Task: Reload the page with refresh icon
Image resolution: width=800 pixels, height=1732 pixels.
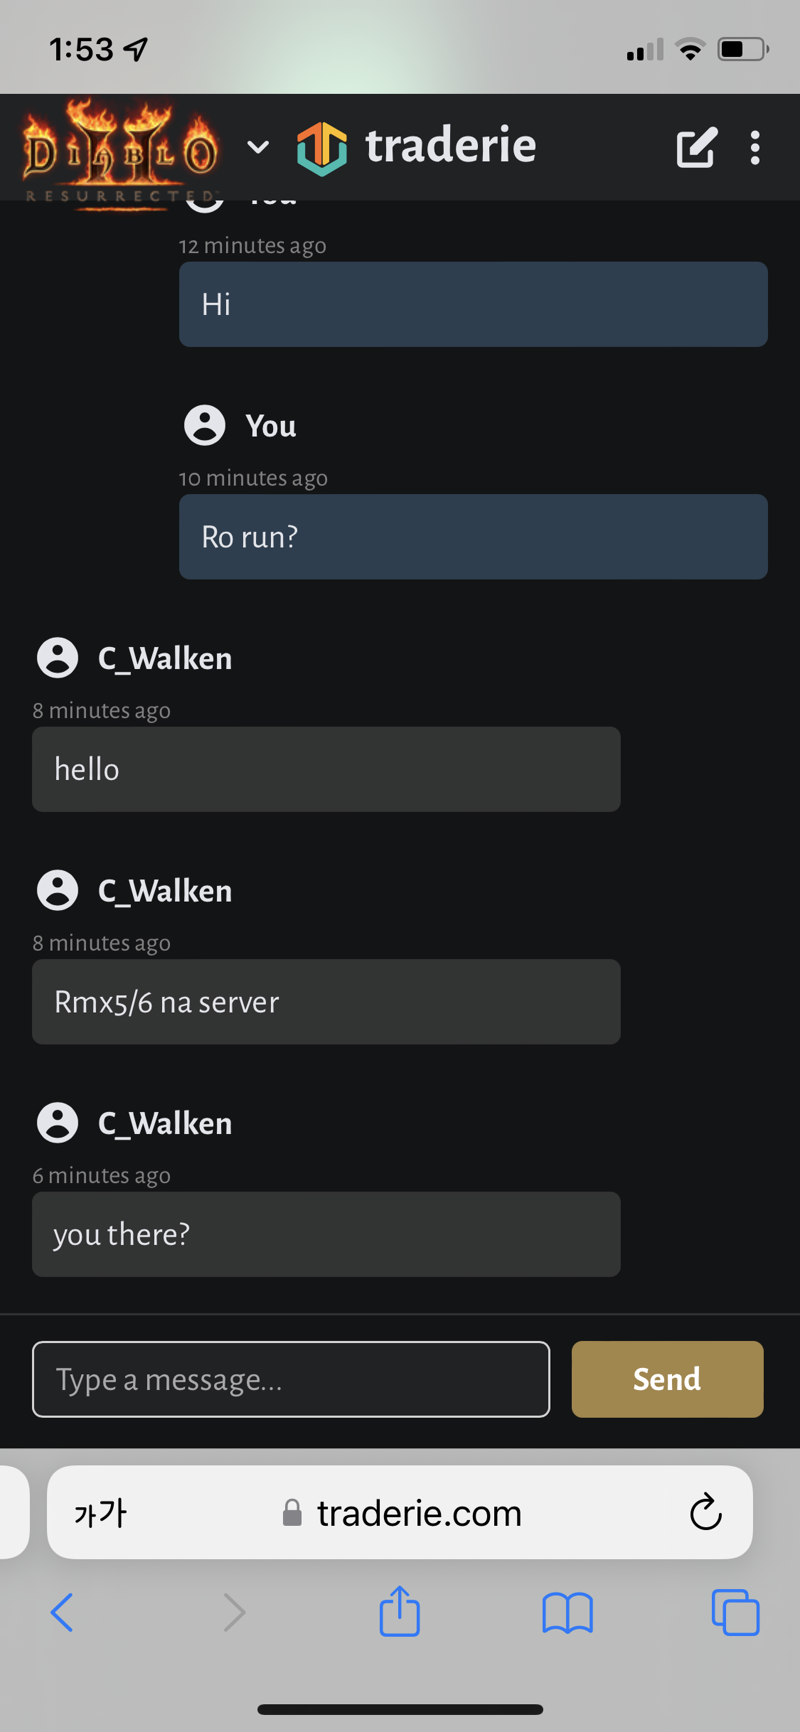Action: click(705, 1512)
